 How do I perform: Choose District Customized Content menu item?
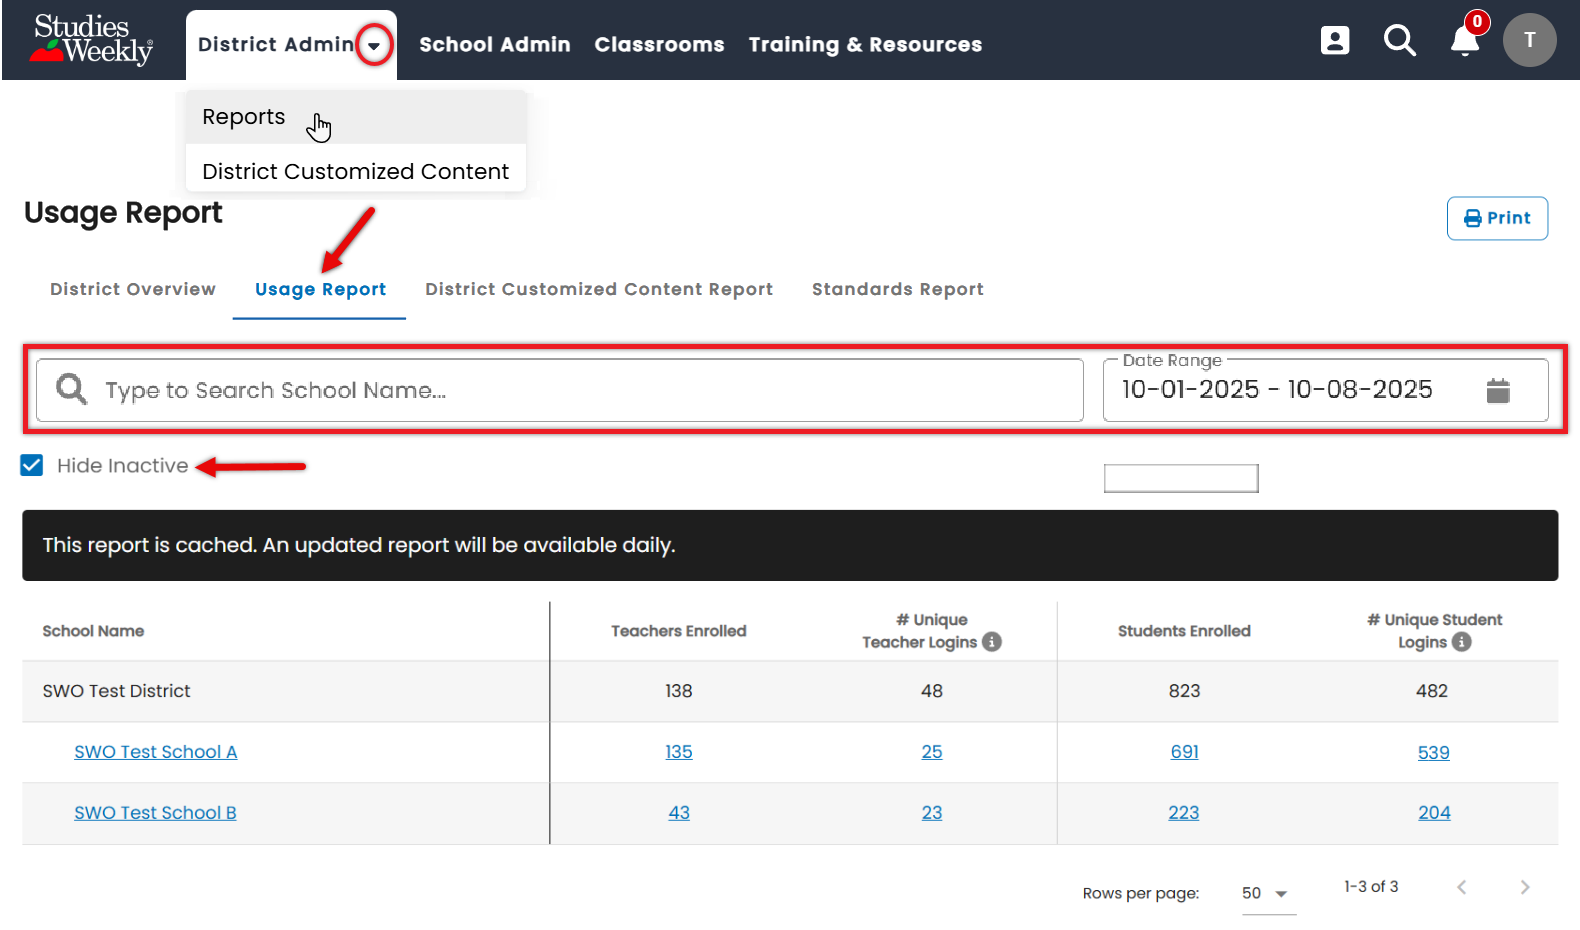356,171
